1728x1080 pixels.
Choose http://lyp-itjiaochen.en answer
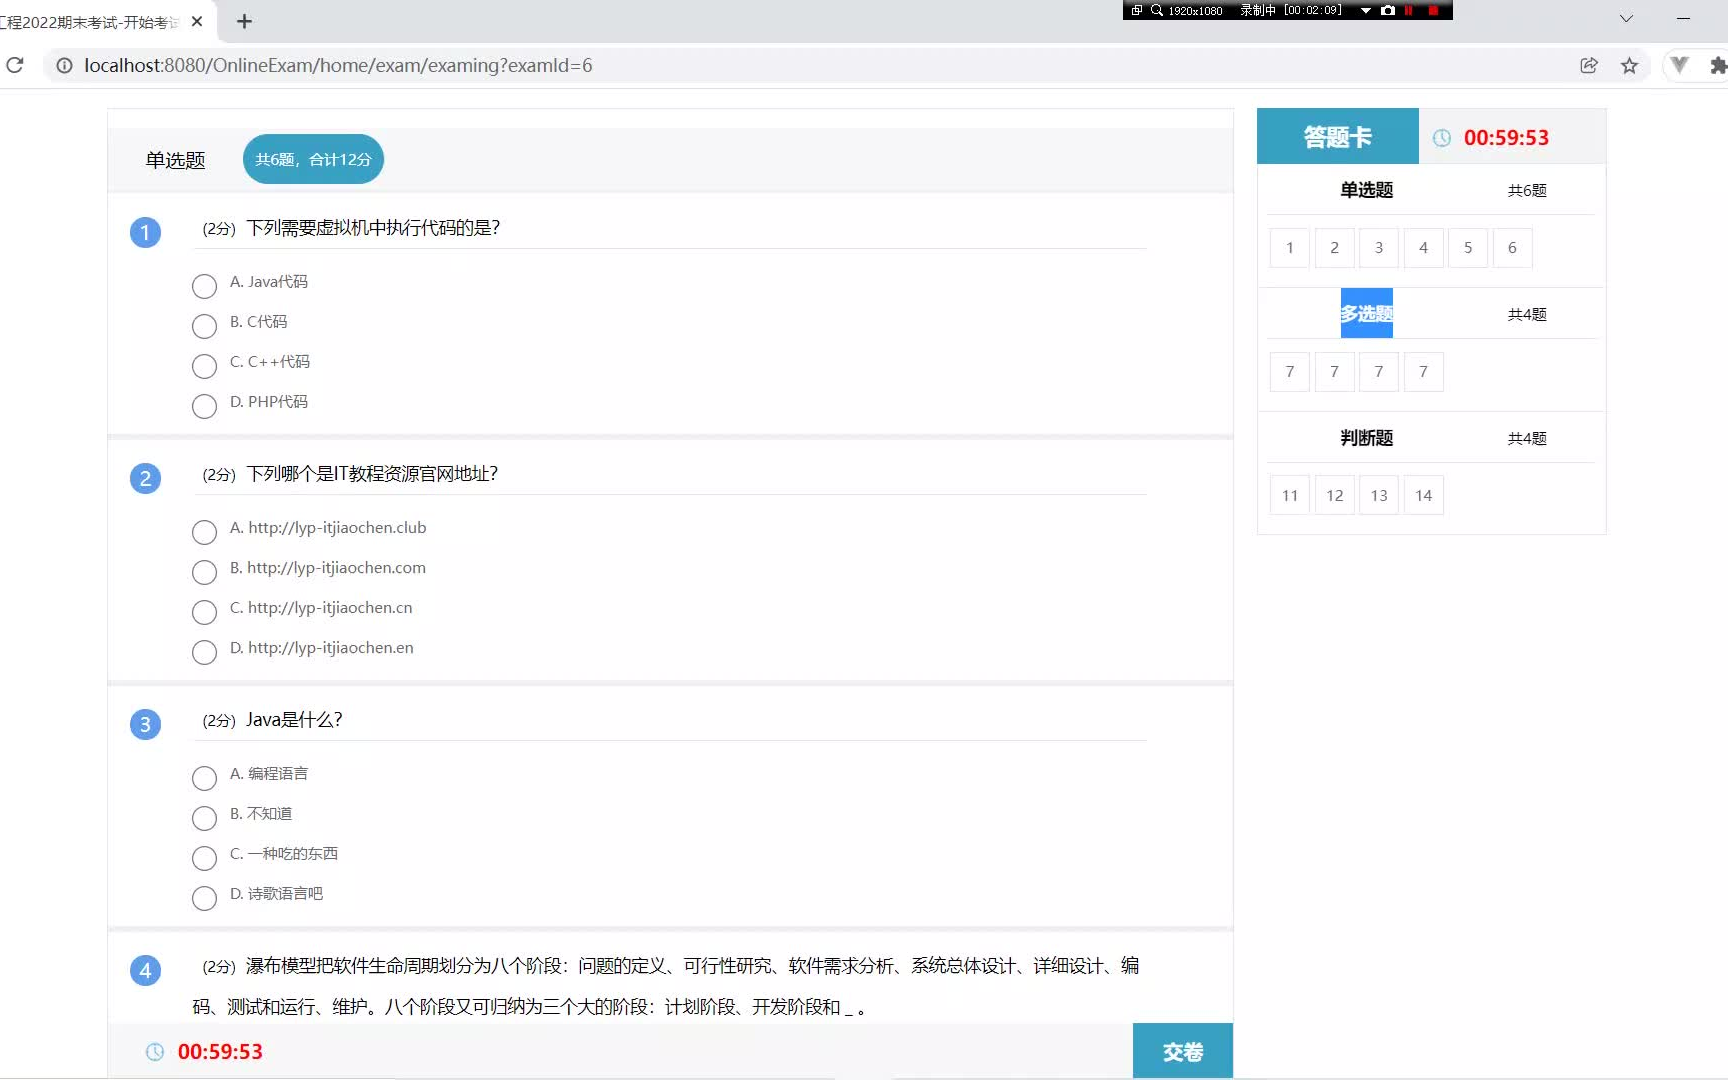204,652
